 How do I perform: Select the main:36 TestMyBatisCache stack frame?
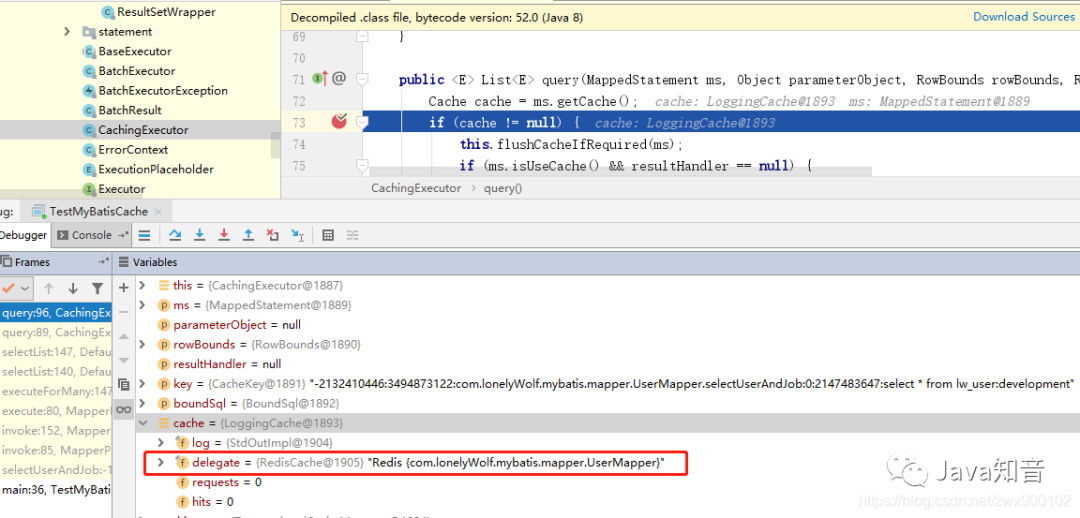(x=56, y=490)
